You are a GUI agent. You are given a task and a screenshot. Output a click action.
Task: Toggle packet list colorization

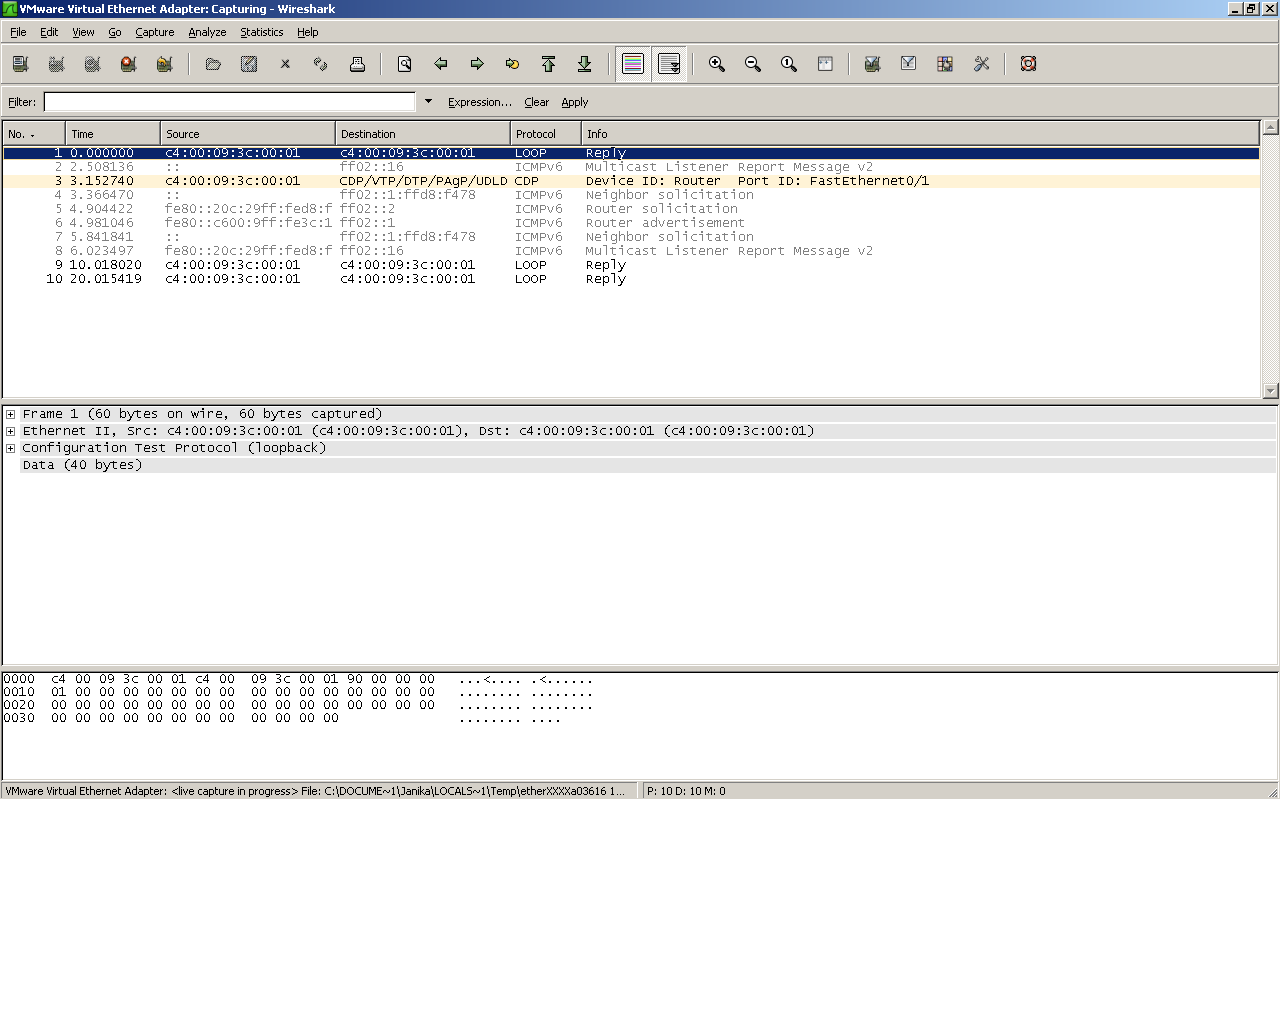point(633,64)
